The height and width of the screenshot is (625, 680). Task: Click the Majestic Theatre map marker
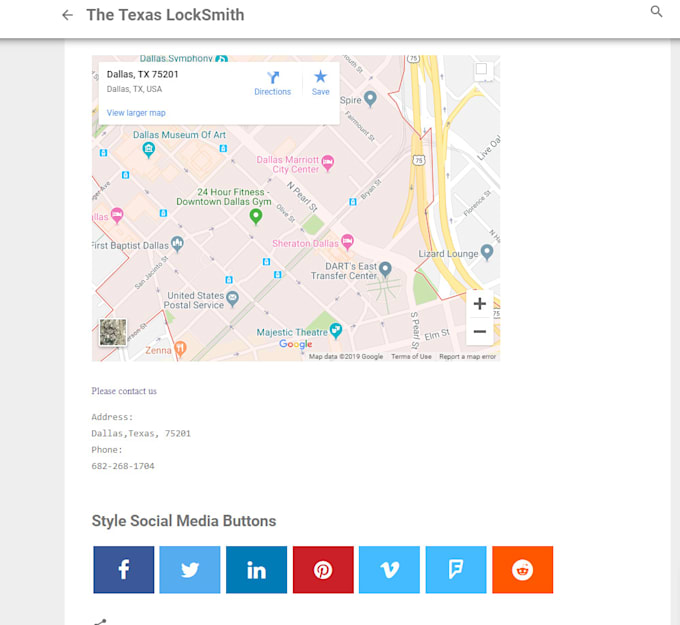[336, 331]
